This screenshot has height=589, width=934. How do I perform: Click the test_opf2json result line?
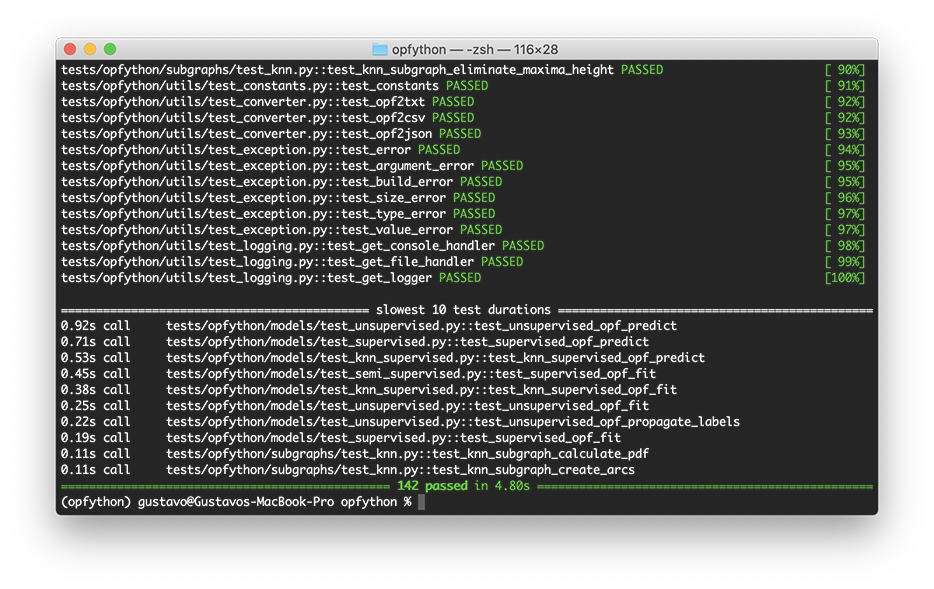pyautogui.click(x=271, y=134)
